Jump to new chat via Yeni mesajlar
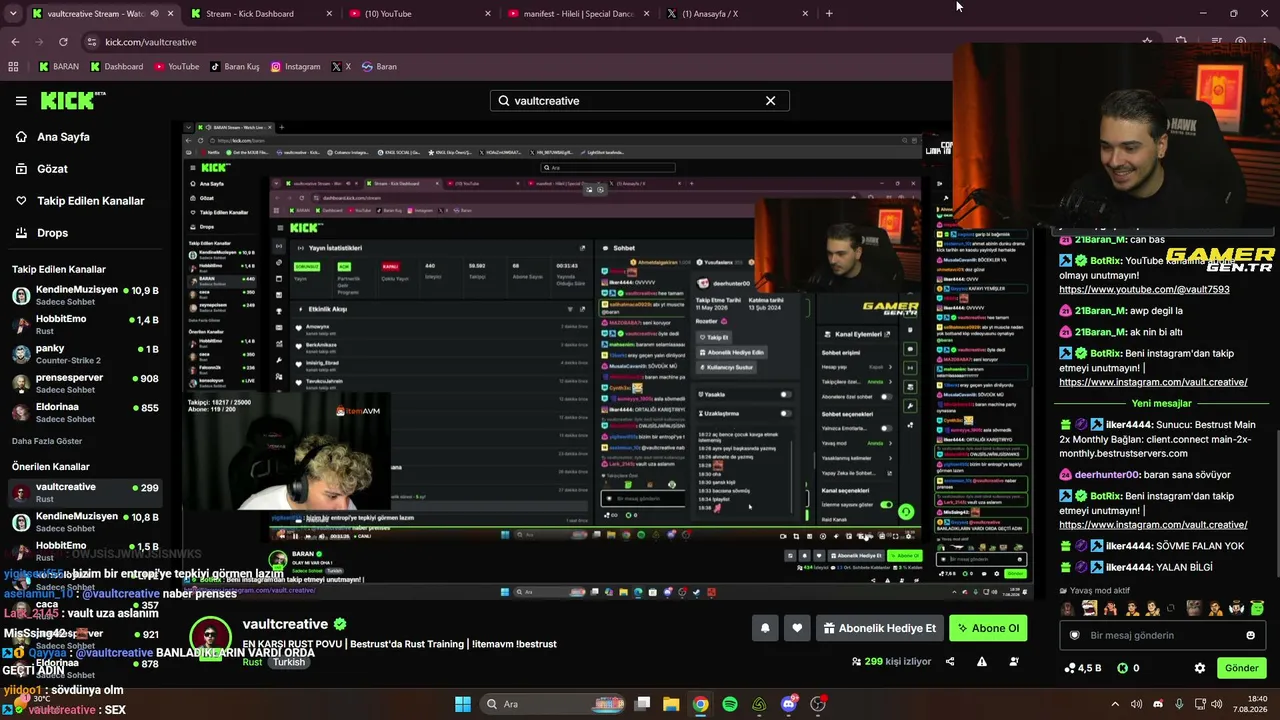This screenshot has height=720, width=1280. (x=1161, y=403)
